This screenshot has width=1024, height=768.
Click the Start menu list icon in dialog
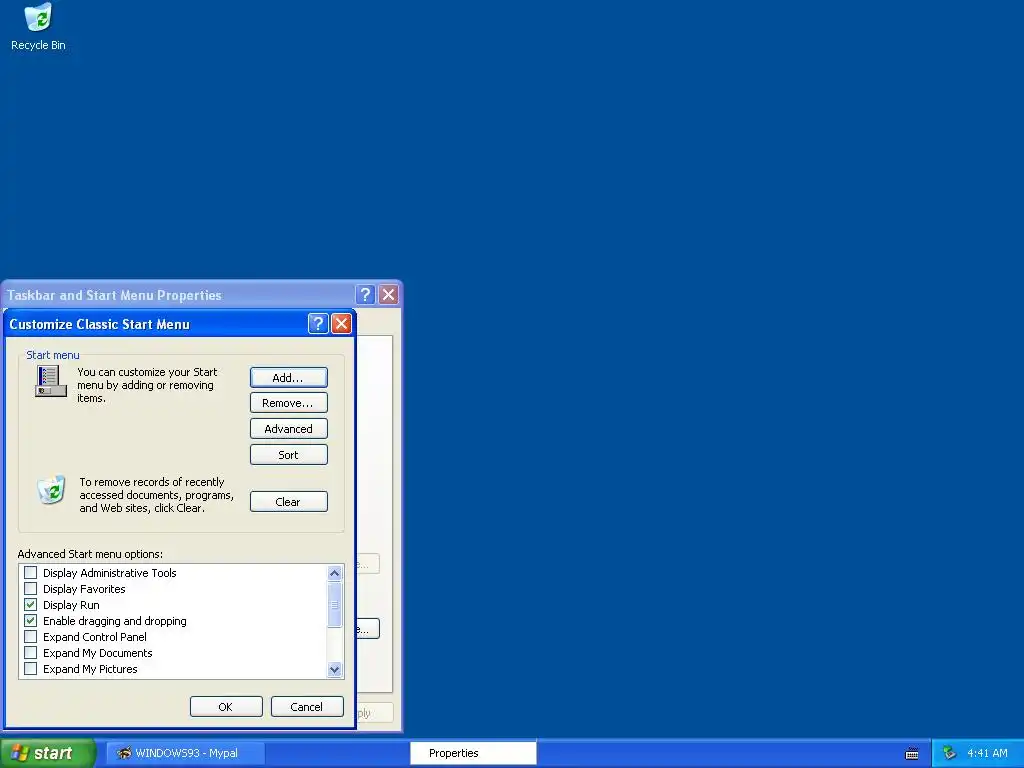coord(50,381)
